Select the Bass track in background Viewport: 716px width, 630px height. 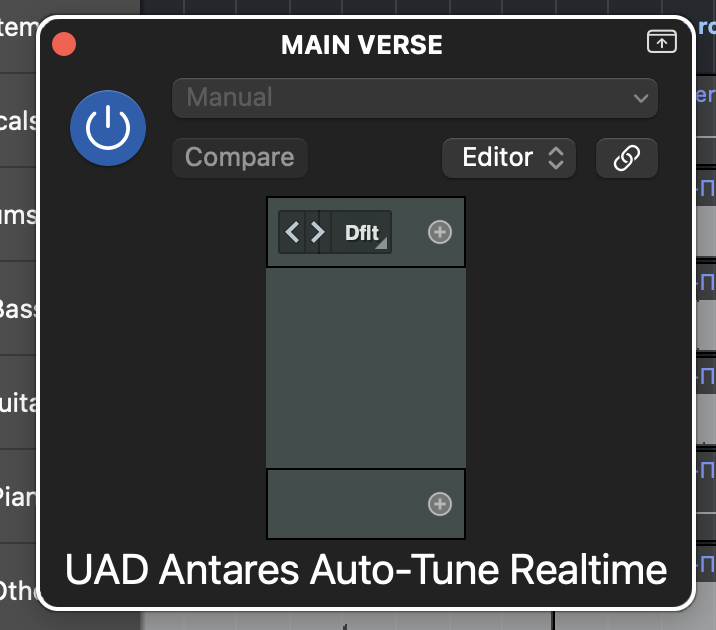tap(19, 308)
